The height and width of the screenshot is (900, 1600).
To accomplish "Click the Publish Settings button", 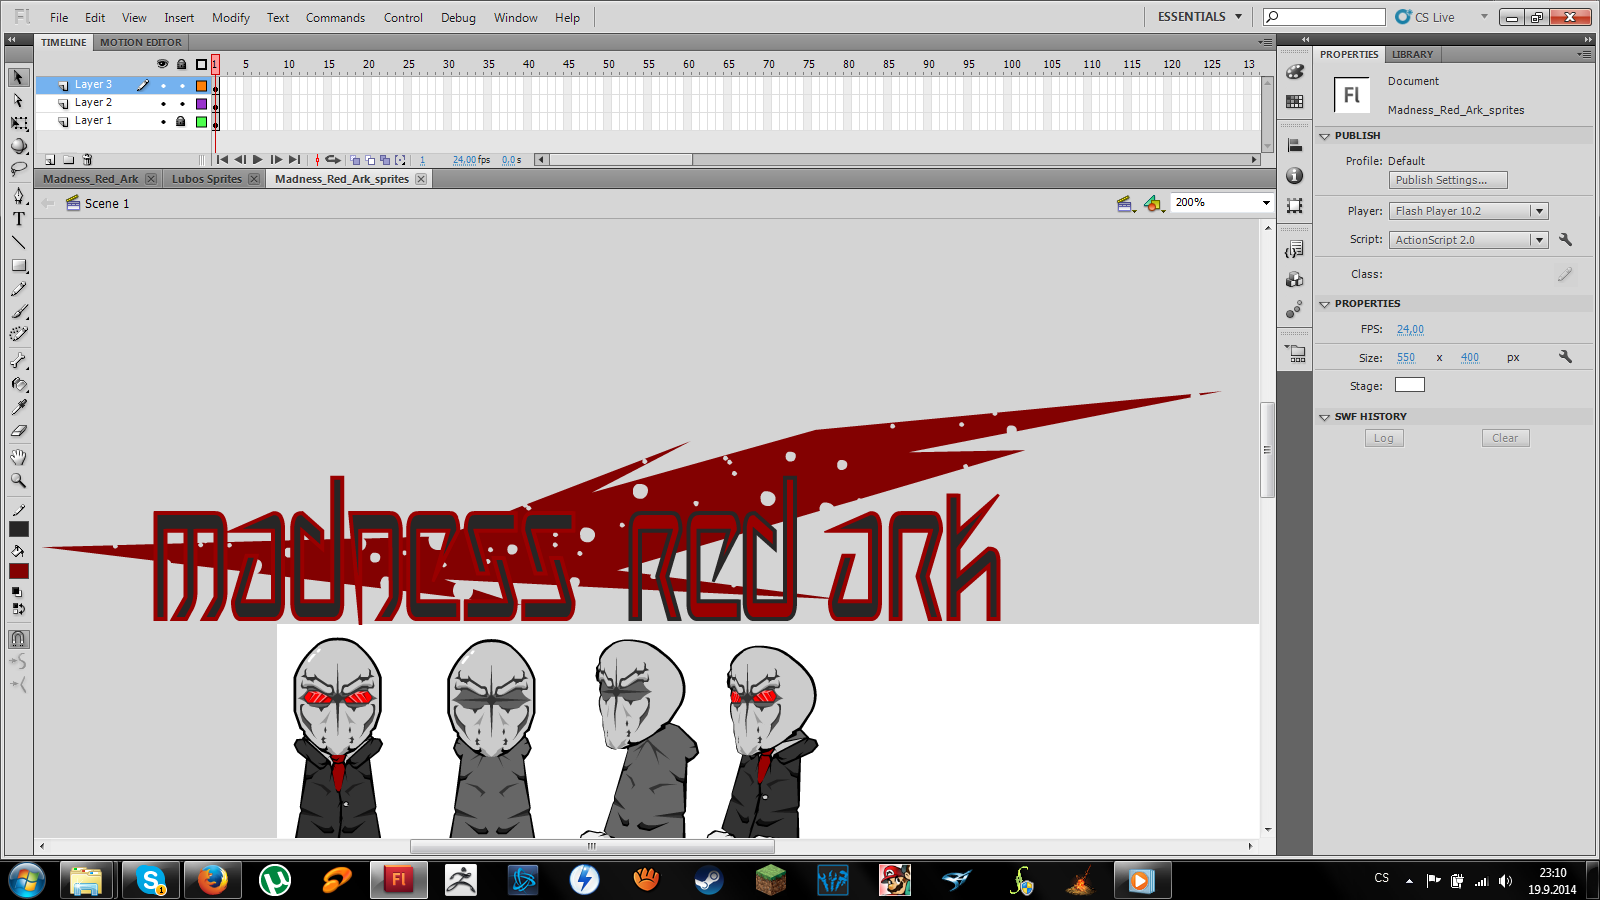I will [1448, 180].
